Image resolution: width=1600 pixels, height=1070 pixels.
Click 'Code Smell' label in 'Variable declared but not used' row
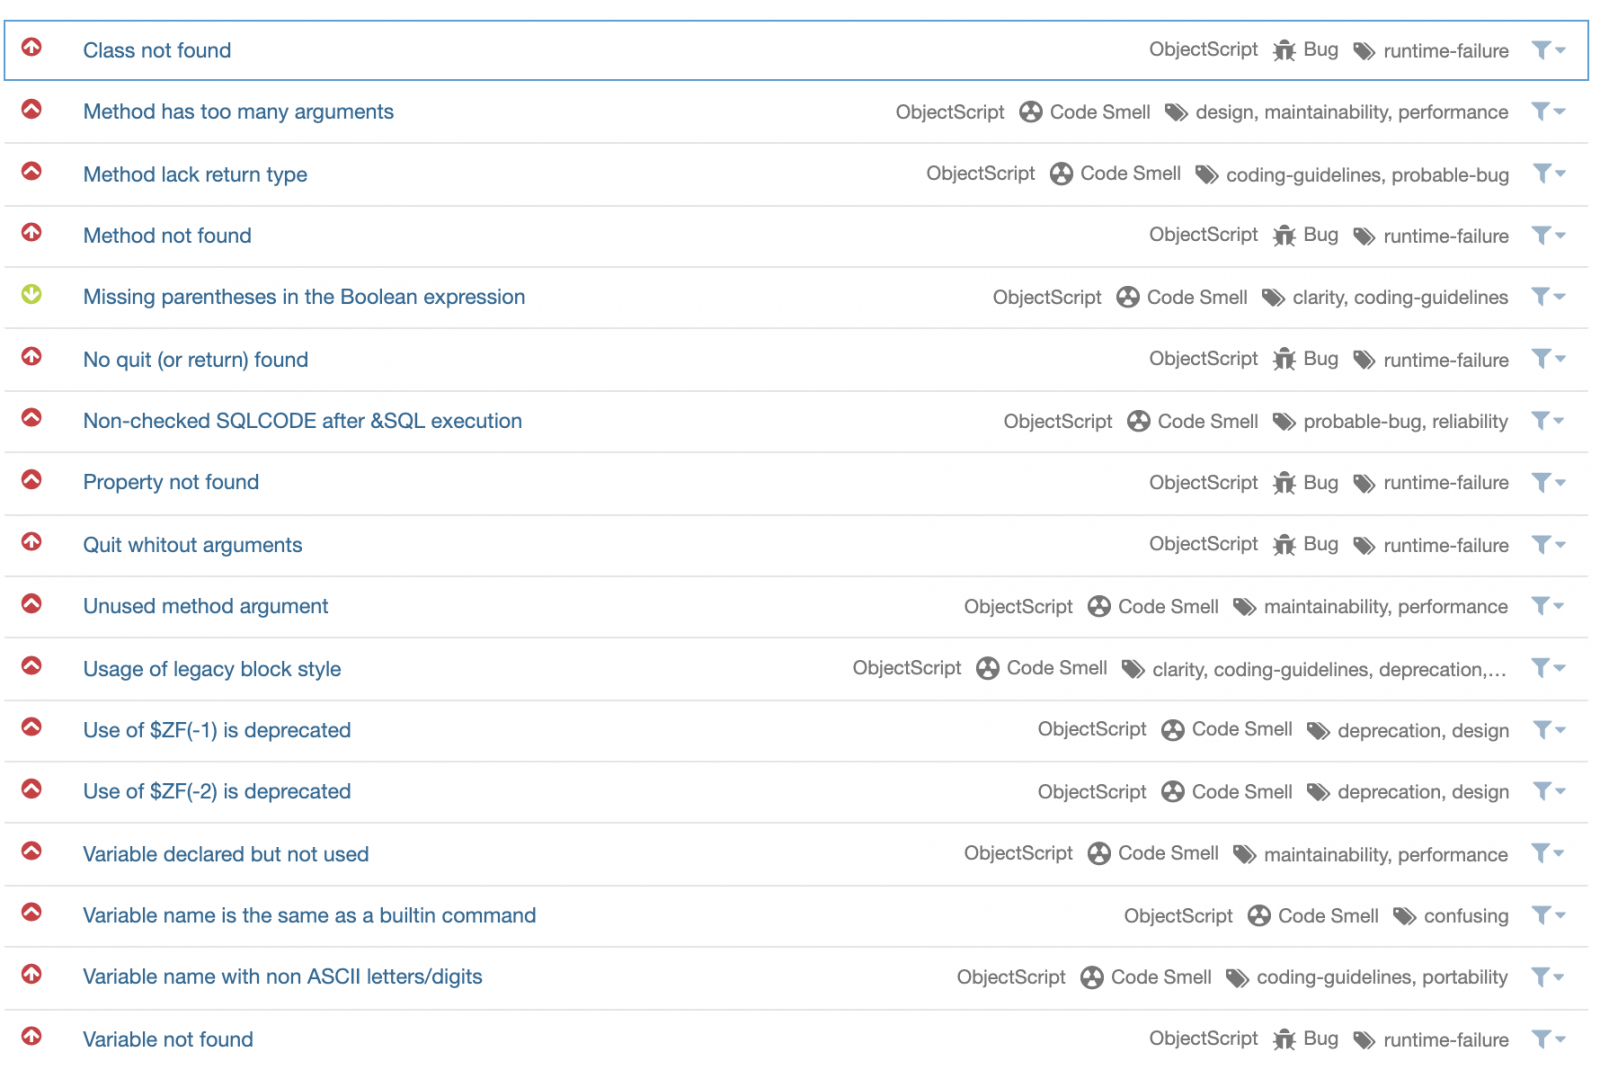(x=1168, y=853)
